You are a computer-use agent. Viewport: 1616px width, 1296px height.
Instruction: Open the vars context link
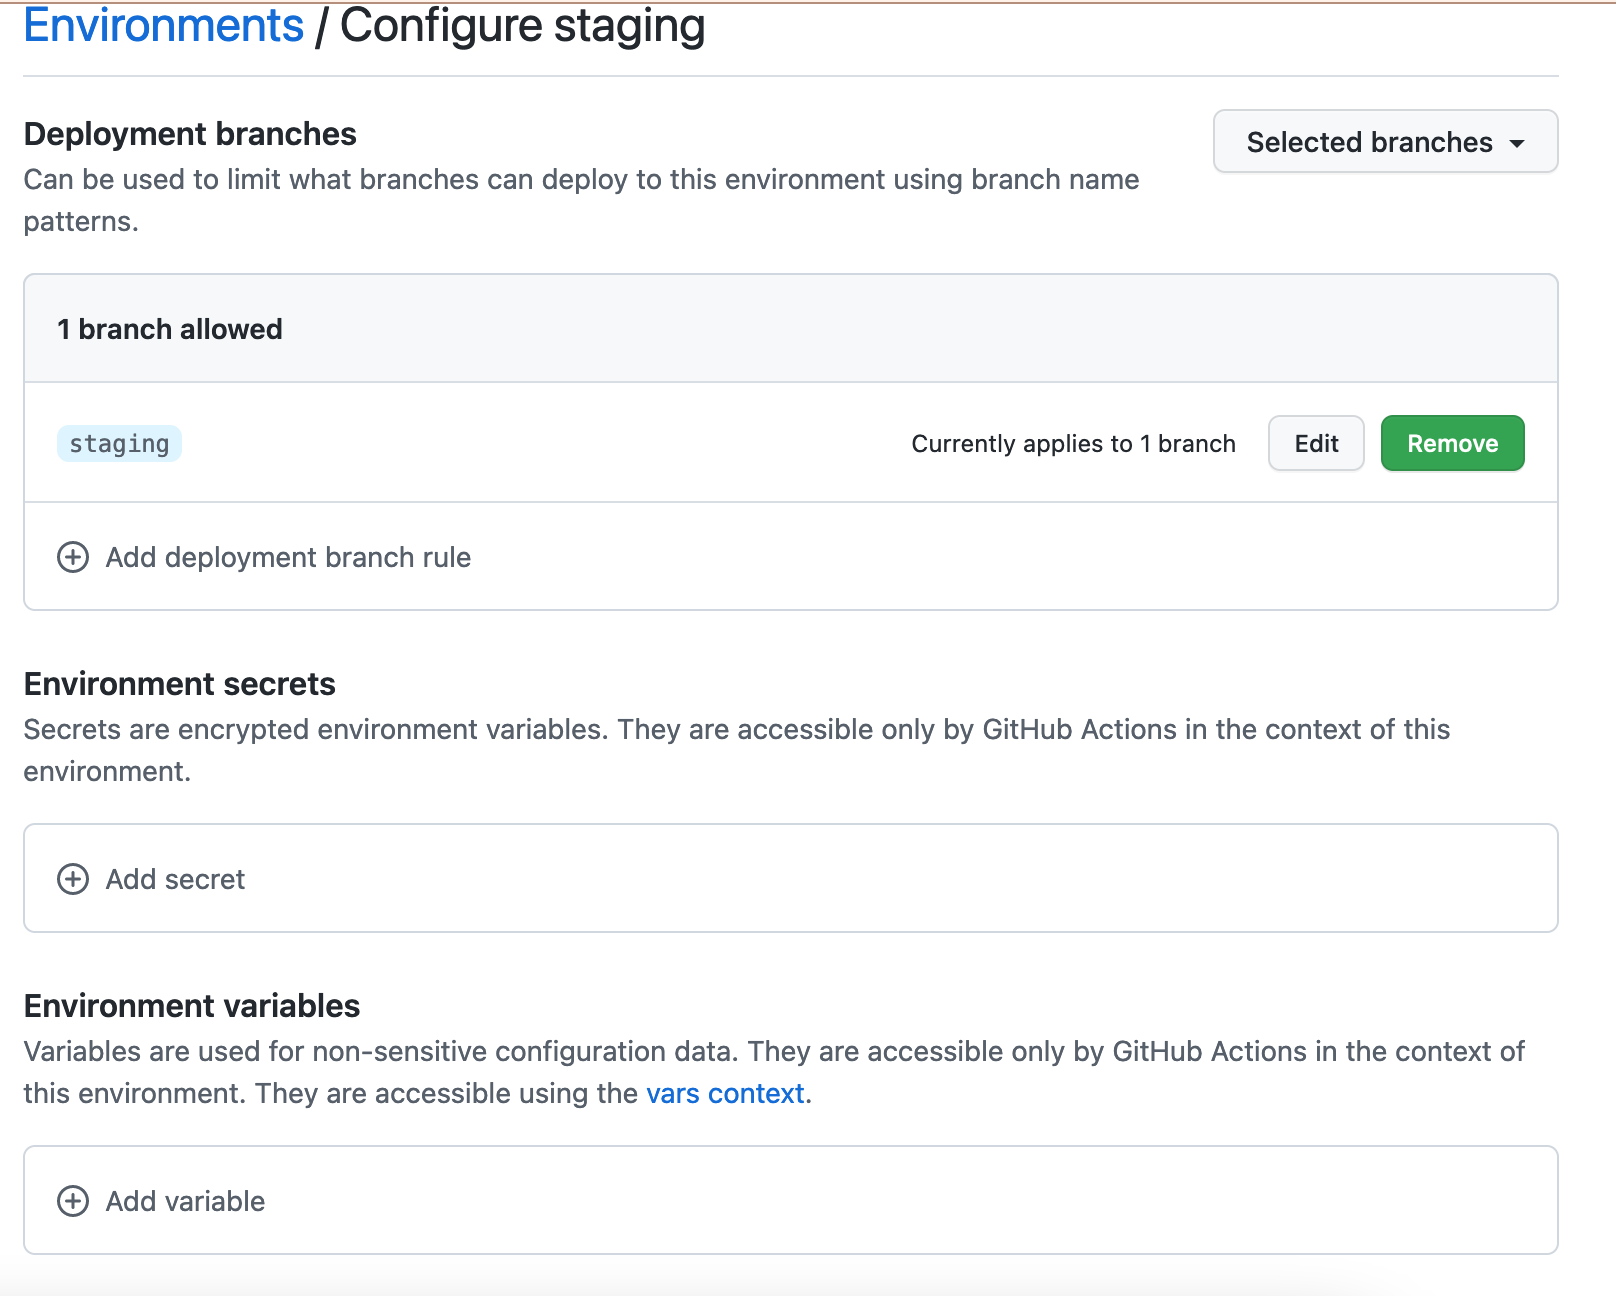coord(725,1093)
